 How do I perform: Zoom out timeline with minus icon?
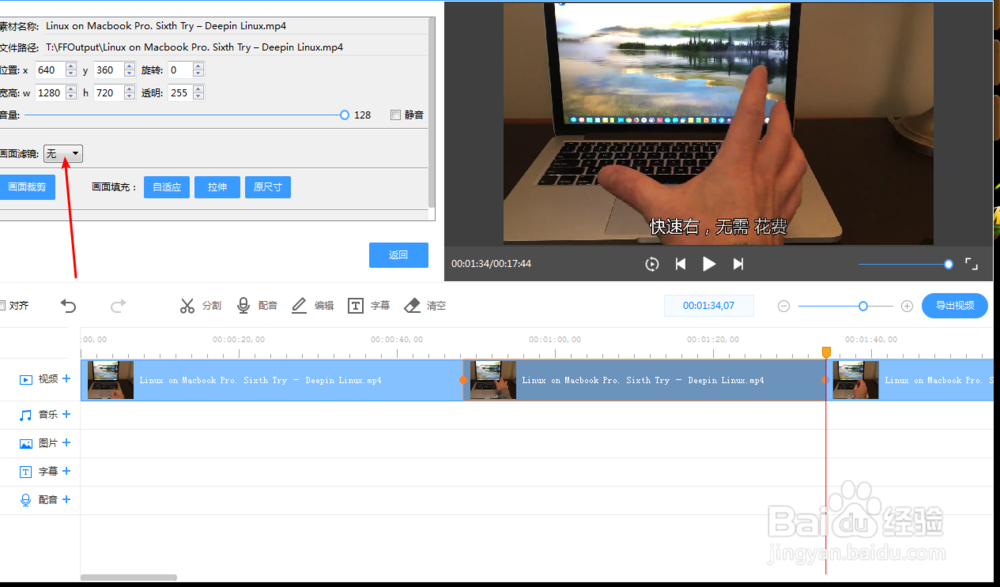click(x=784, y=306)
